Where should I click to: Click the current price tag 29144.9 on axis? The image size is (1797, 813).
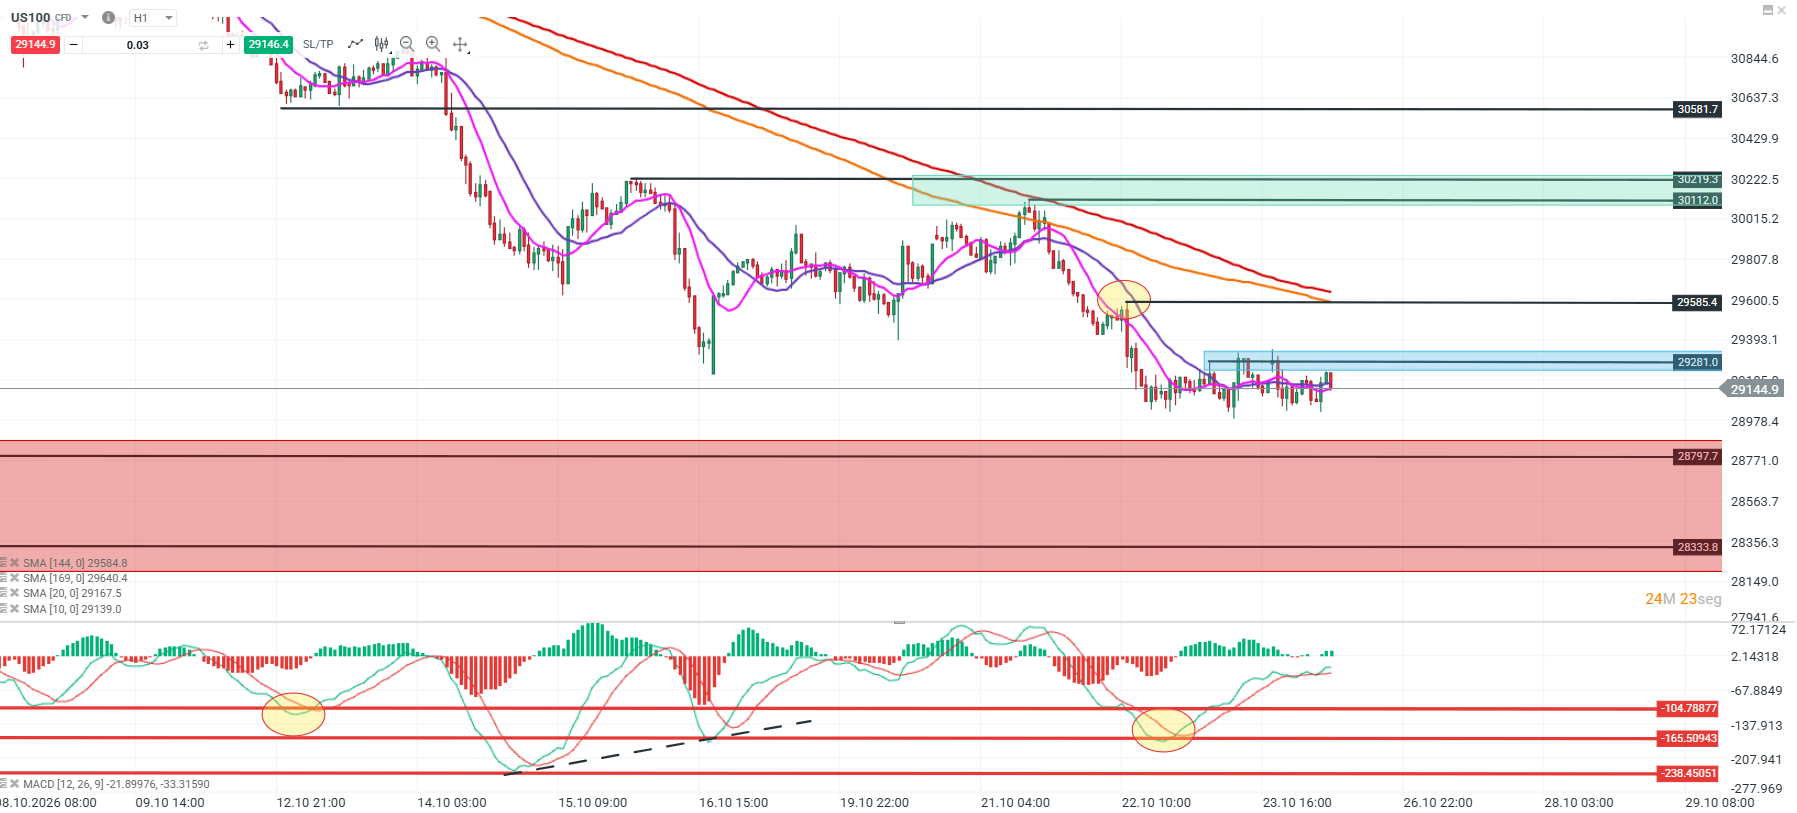click(x=1751, y=390)
